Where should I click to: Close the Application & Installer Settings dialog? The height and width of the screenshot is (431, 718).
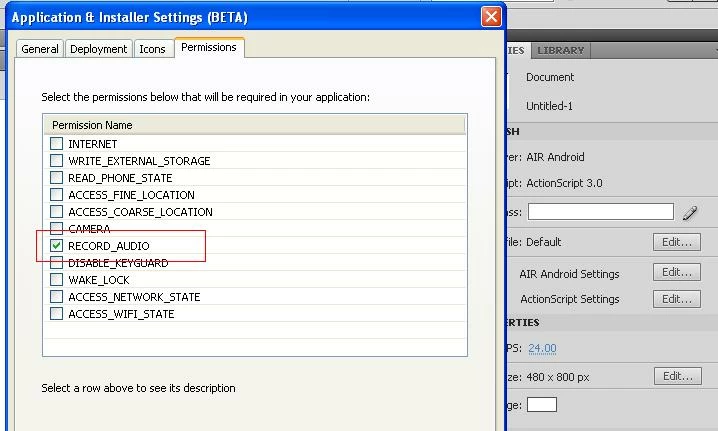491,17
